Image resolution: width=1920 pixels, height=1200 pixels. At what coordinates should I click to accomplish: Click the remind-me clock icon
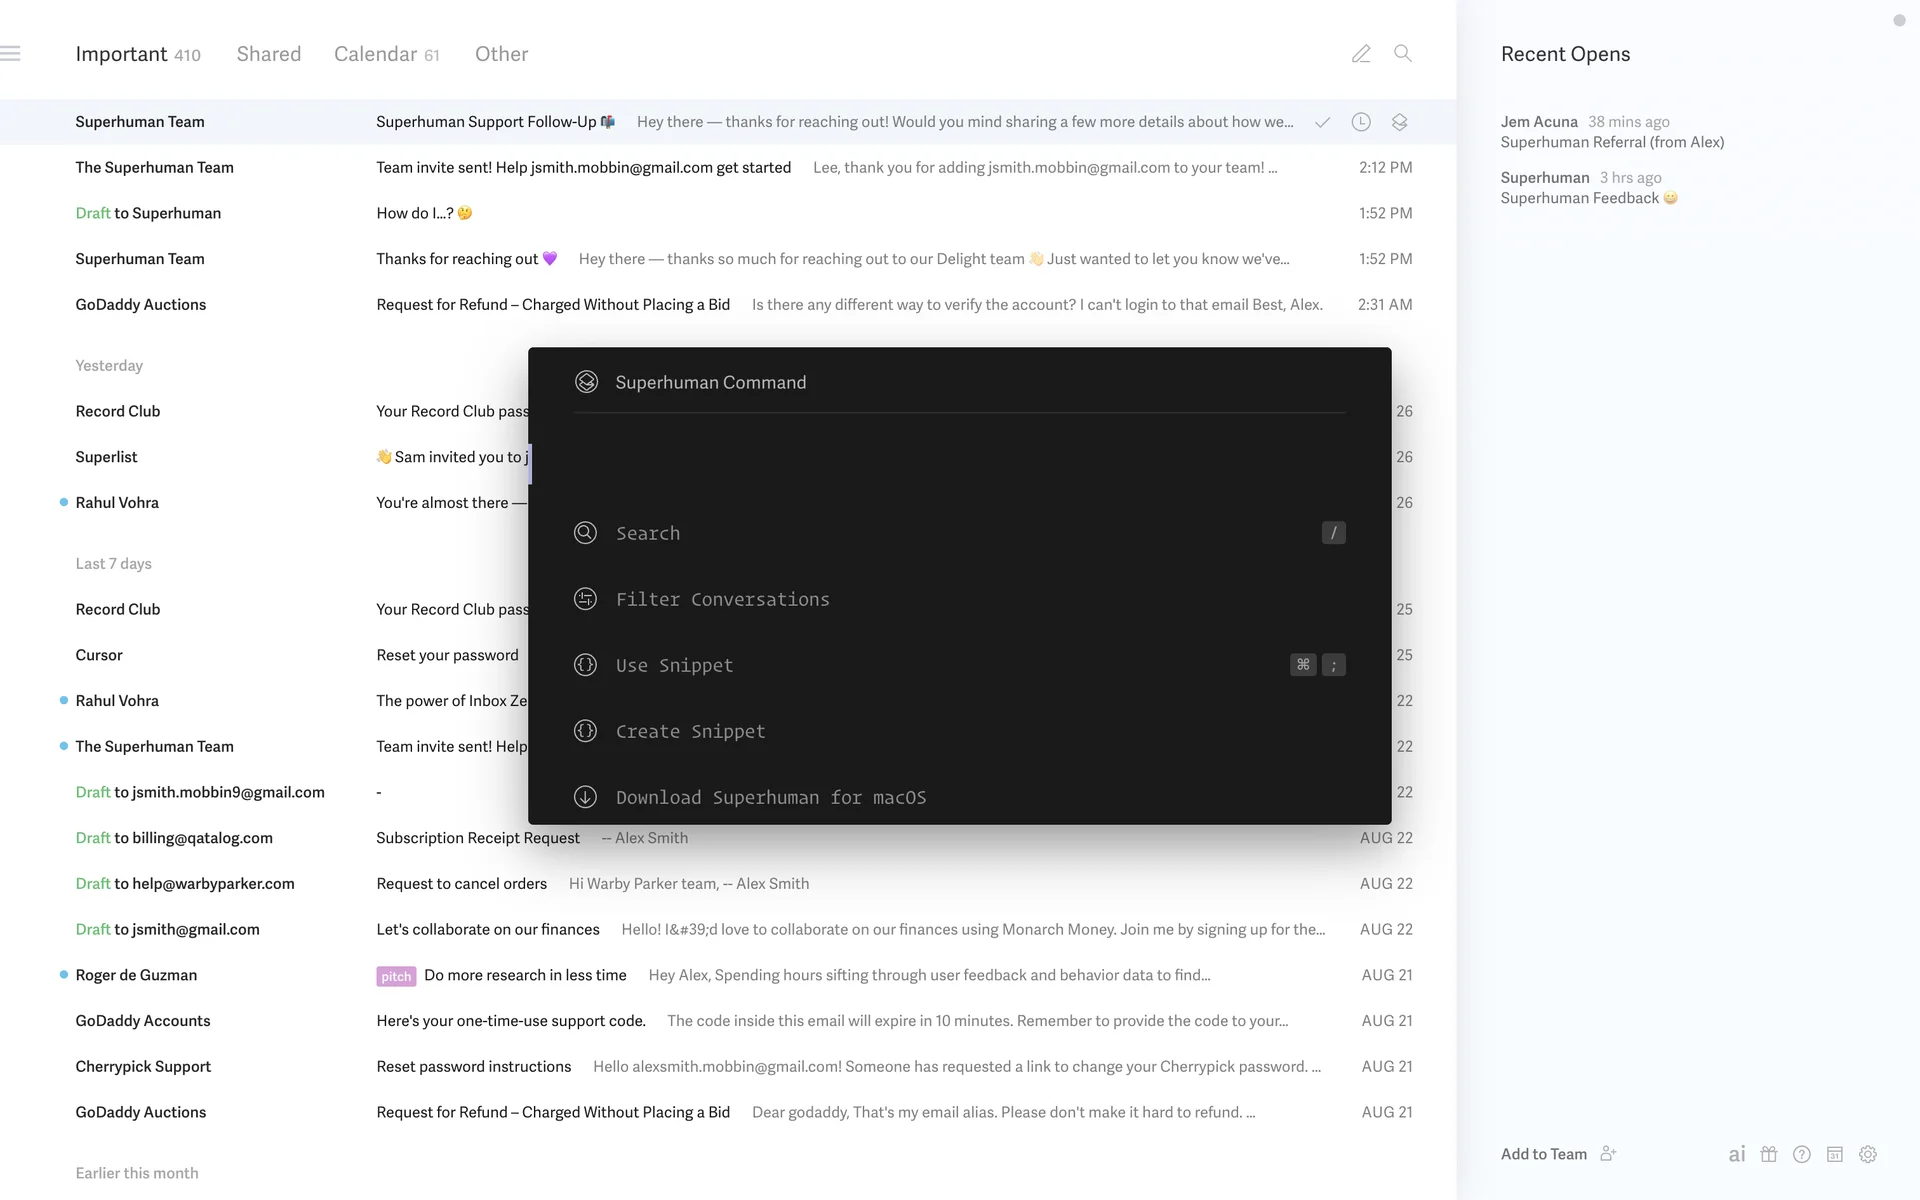(1361, 122)
